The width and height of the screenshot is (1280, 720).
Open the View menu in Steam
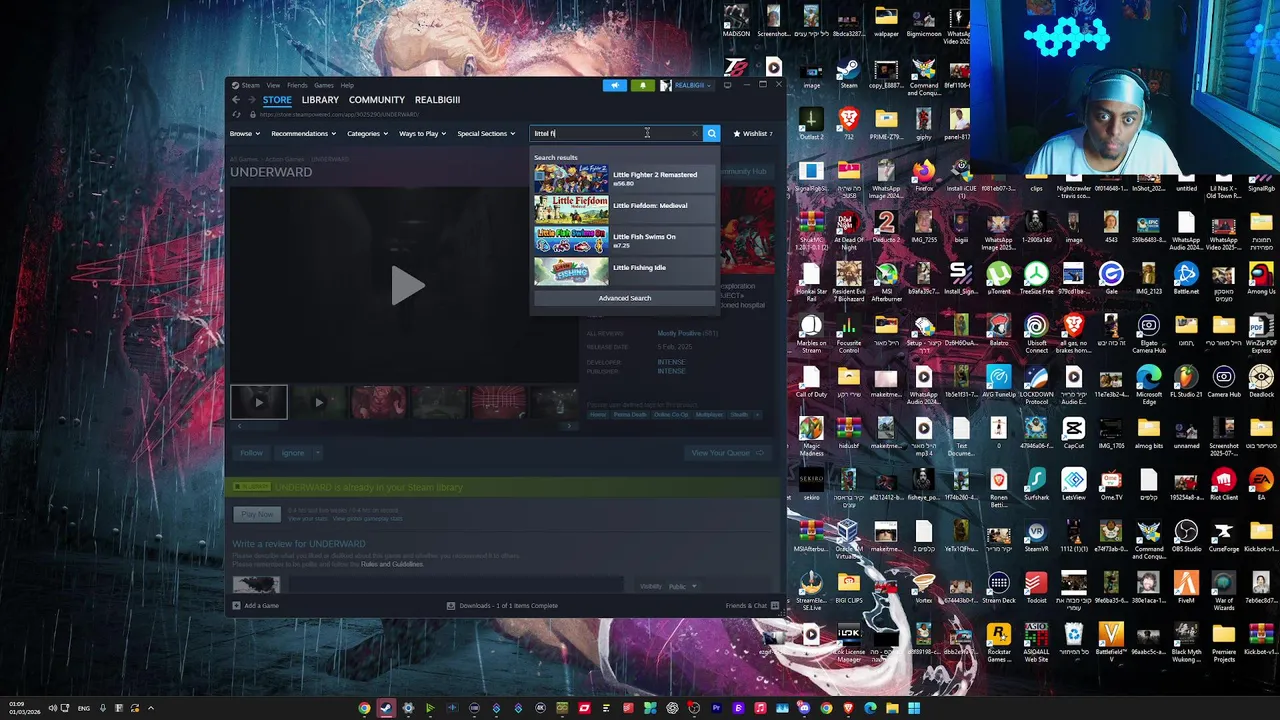coord(273,85)
